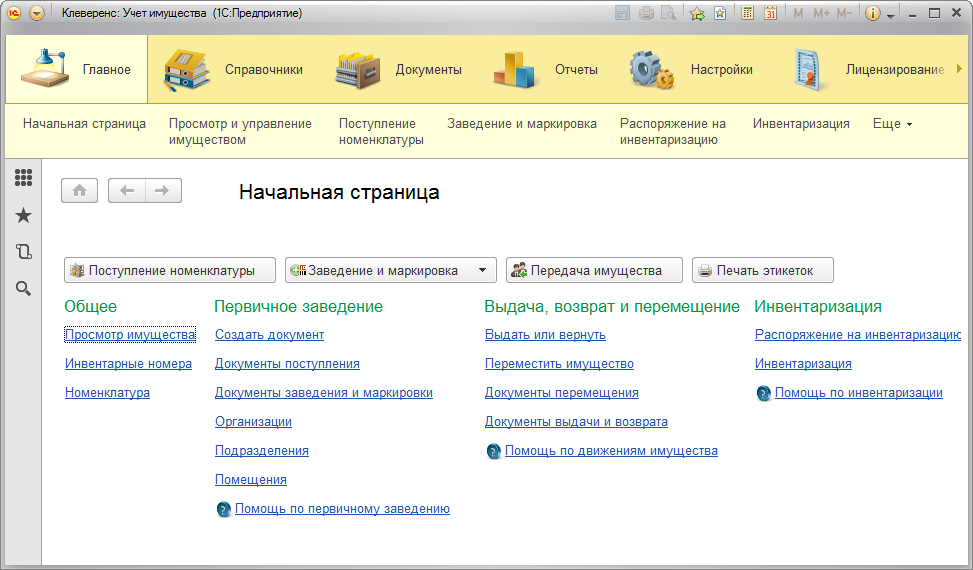Open Помощь по первичному заведению link

(342, 509)
